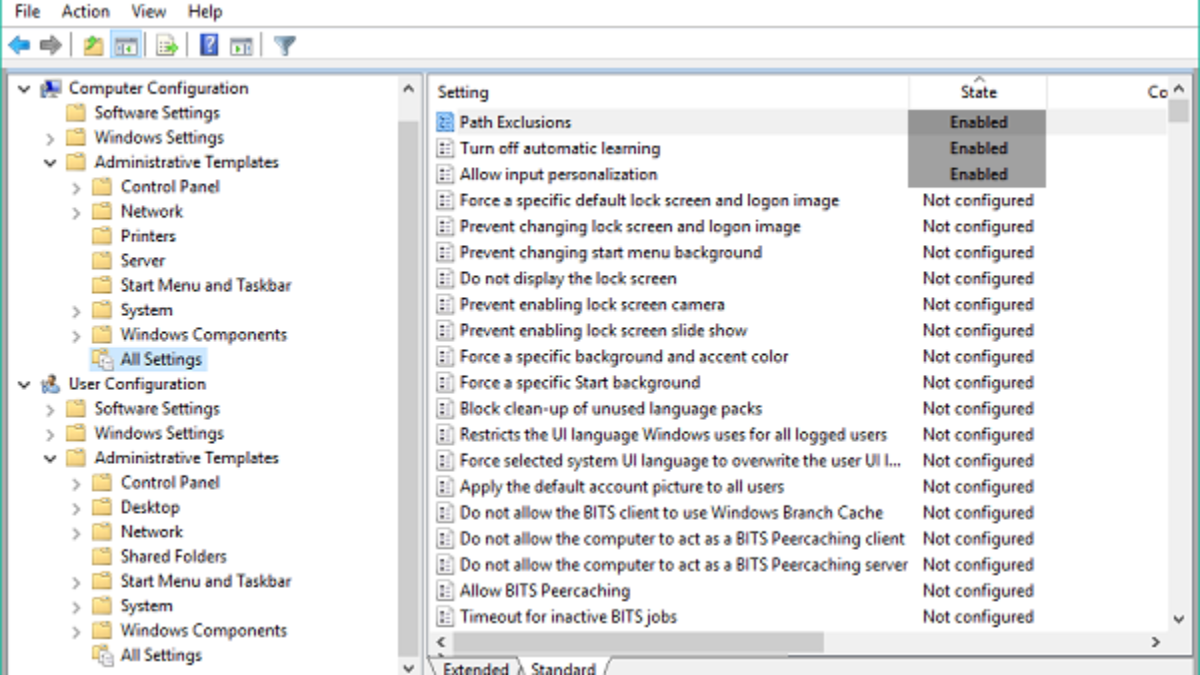Image resolution: width=1200 pixels, height=675 pixels.
Task: Toggle the Show/Hide Action Pane icon
Action: point(241,45)
